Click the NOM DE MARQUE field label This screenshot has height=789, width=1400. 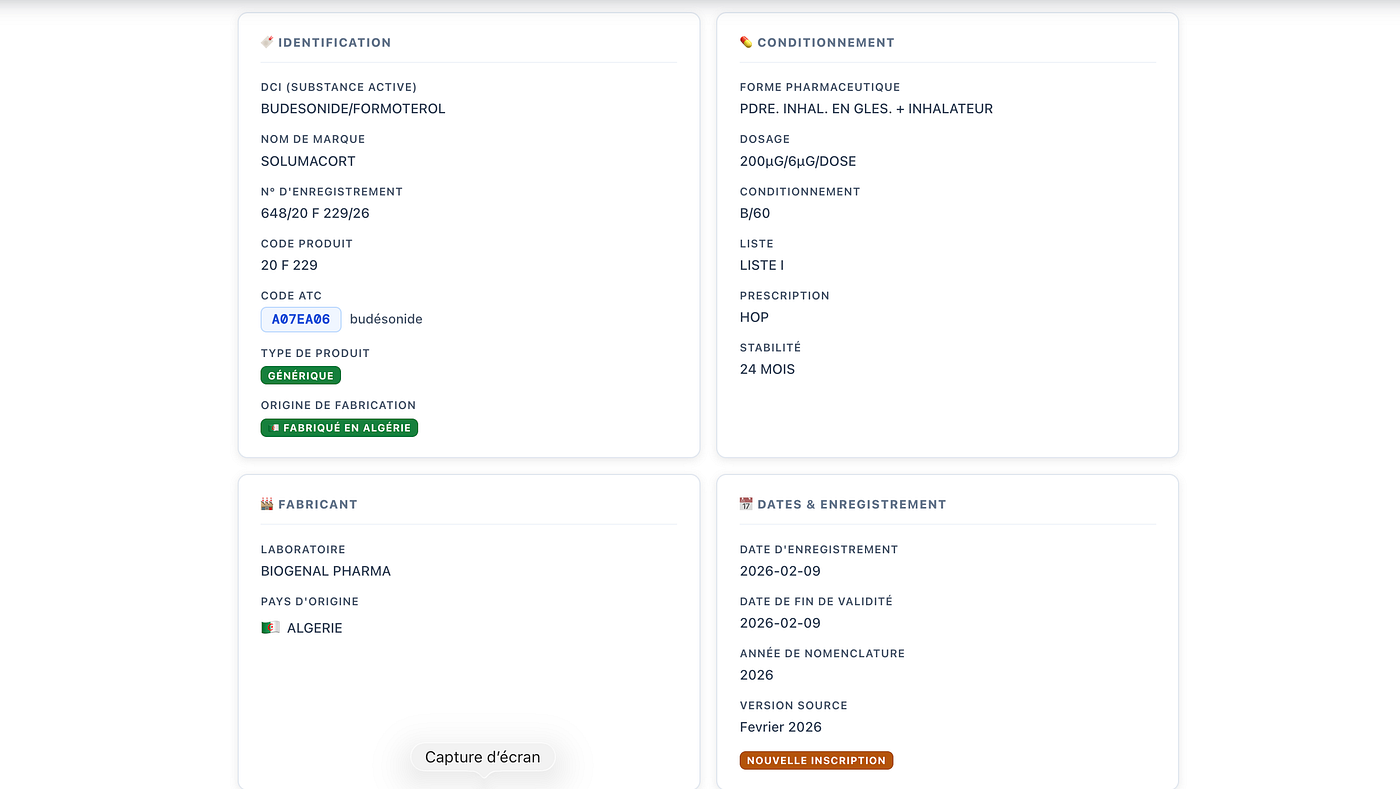313,139
